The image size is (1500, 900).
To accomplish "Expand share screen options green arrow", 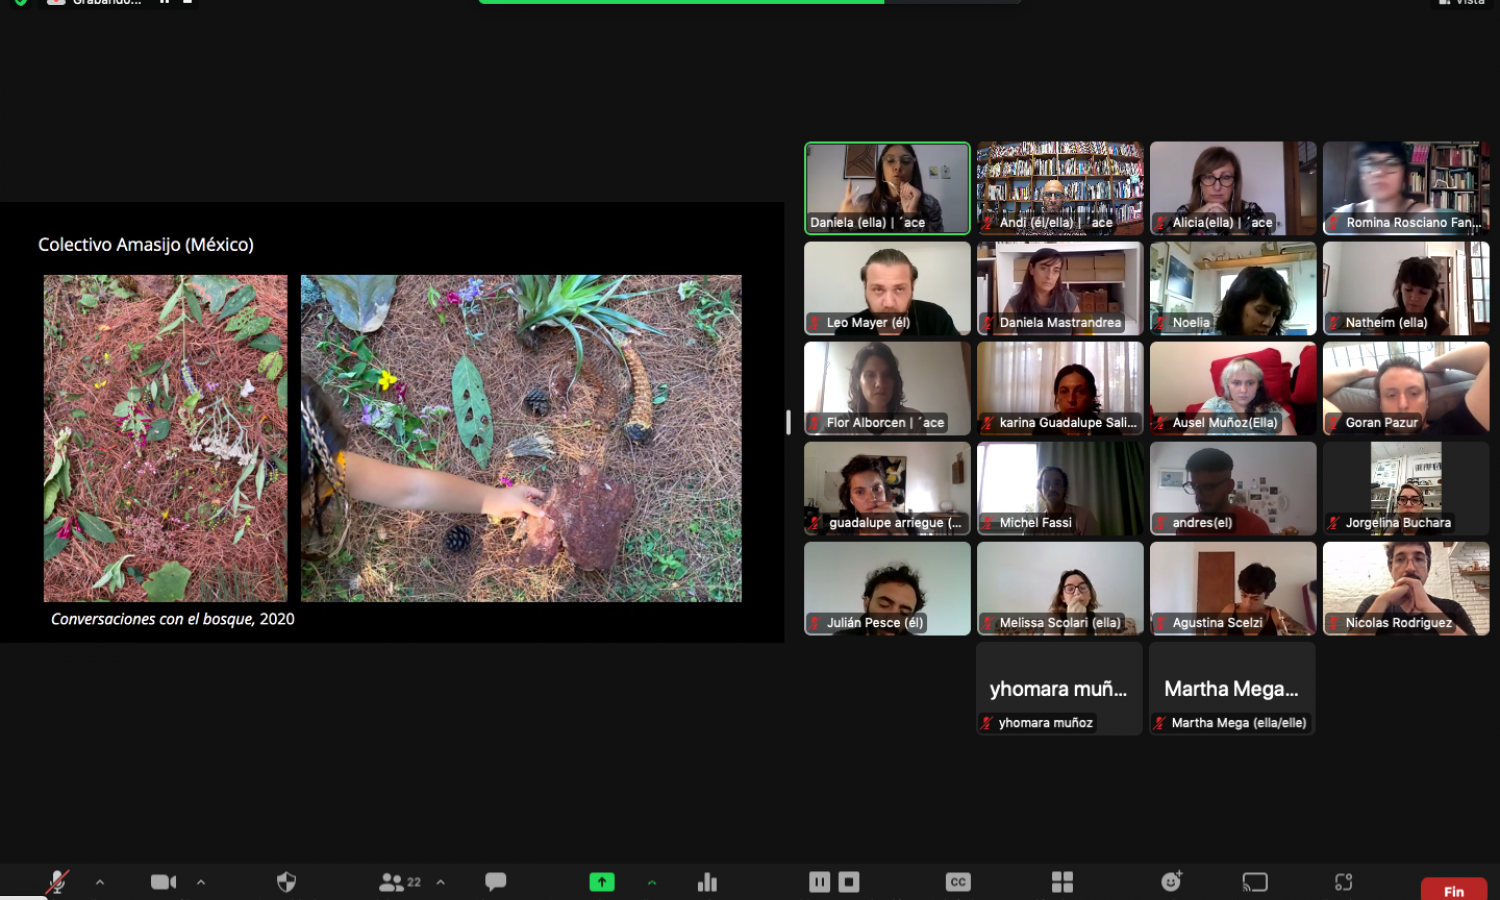I will 652,882.
